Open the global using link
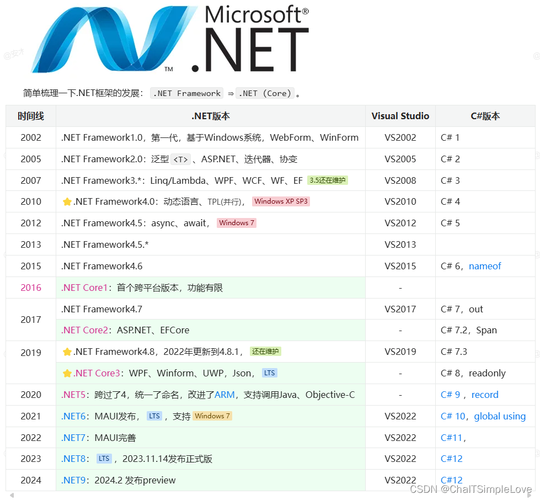540x500 pixels. tap(500, 416)
